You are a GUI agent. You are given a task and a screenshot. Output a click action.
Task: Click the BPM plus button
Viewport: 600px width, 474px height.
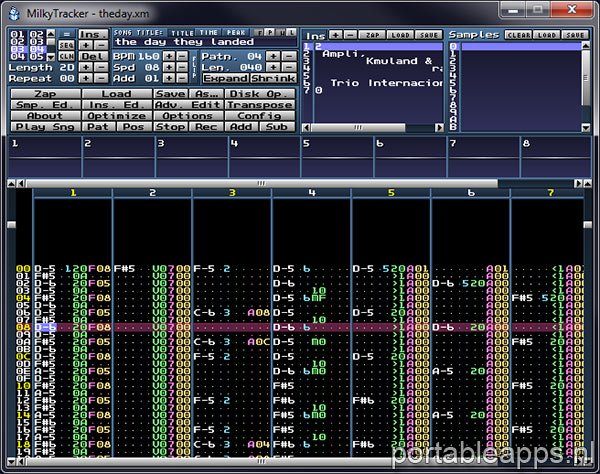pos(168,56)
